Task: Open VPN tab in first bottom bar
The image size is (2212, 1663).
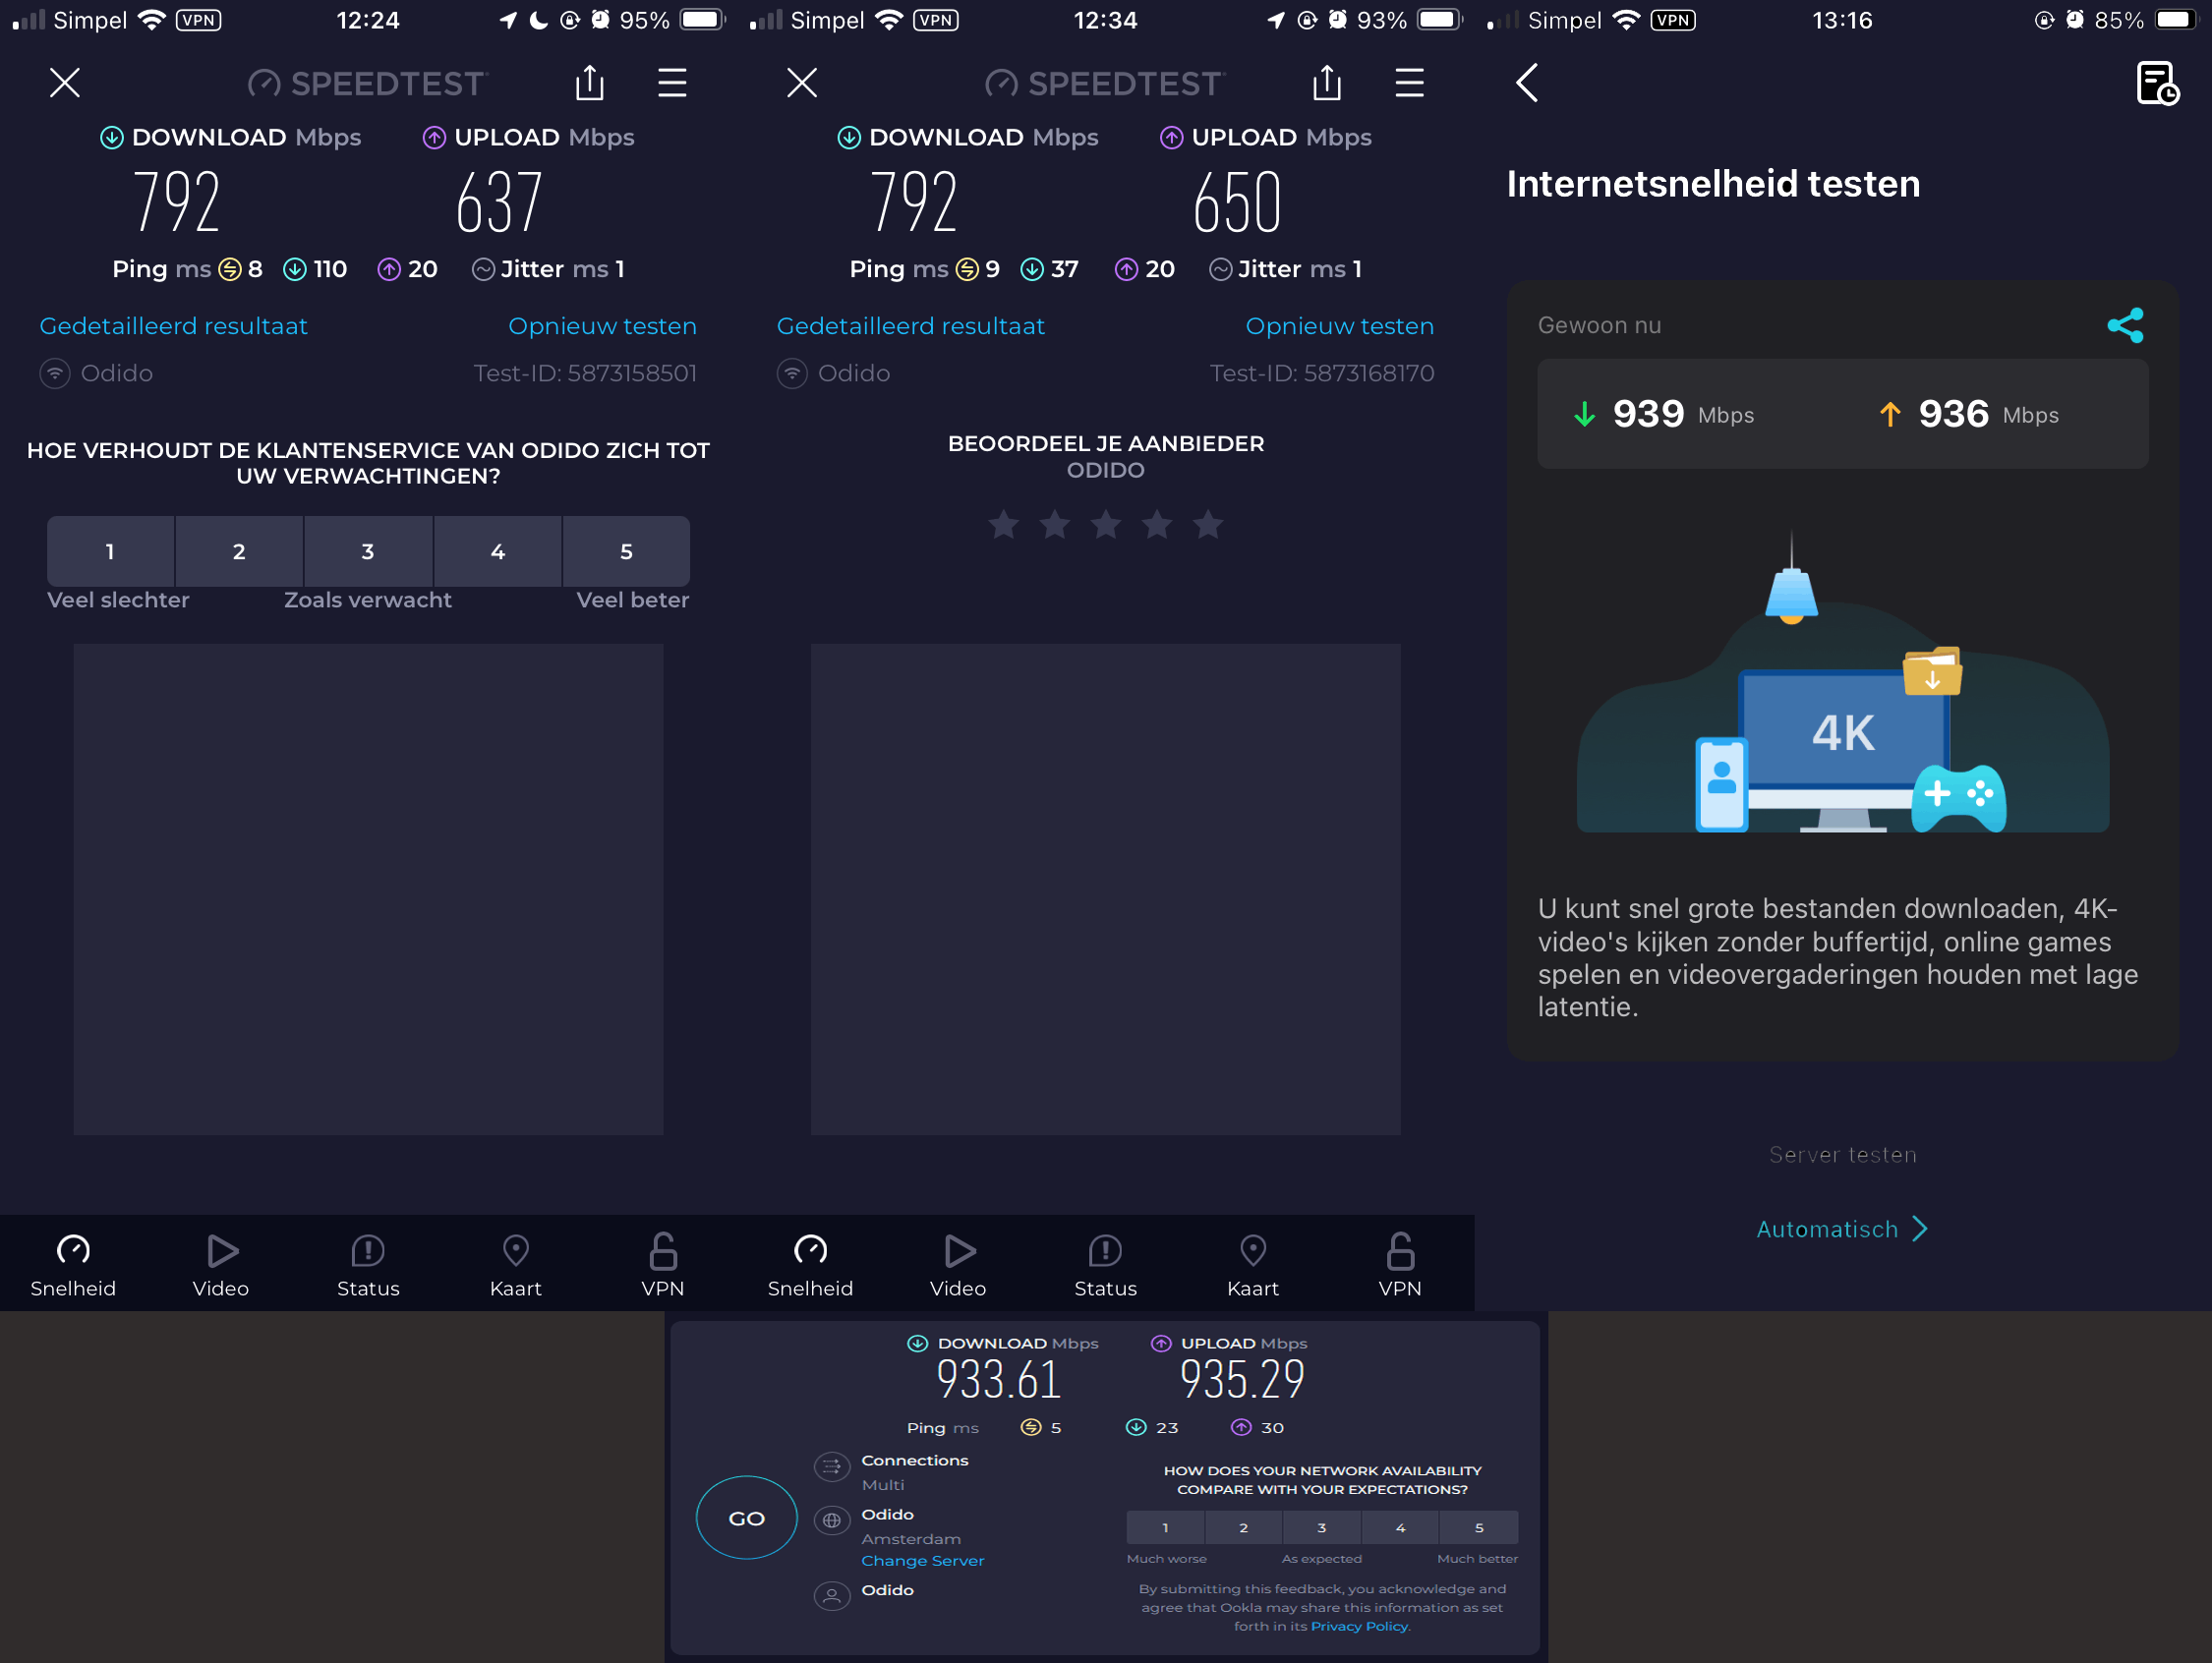Action: 663,1264
